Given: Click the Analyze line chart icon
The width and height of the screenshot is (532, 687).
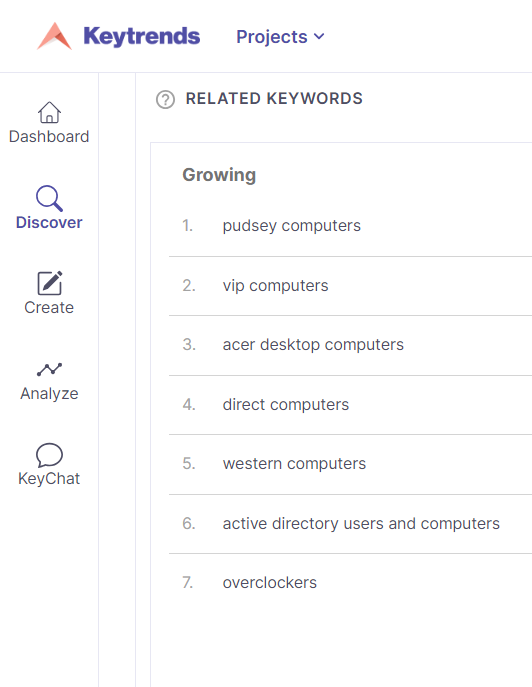Looking at the screenshot, I should click(49, 369).
